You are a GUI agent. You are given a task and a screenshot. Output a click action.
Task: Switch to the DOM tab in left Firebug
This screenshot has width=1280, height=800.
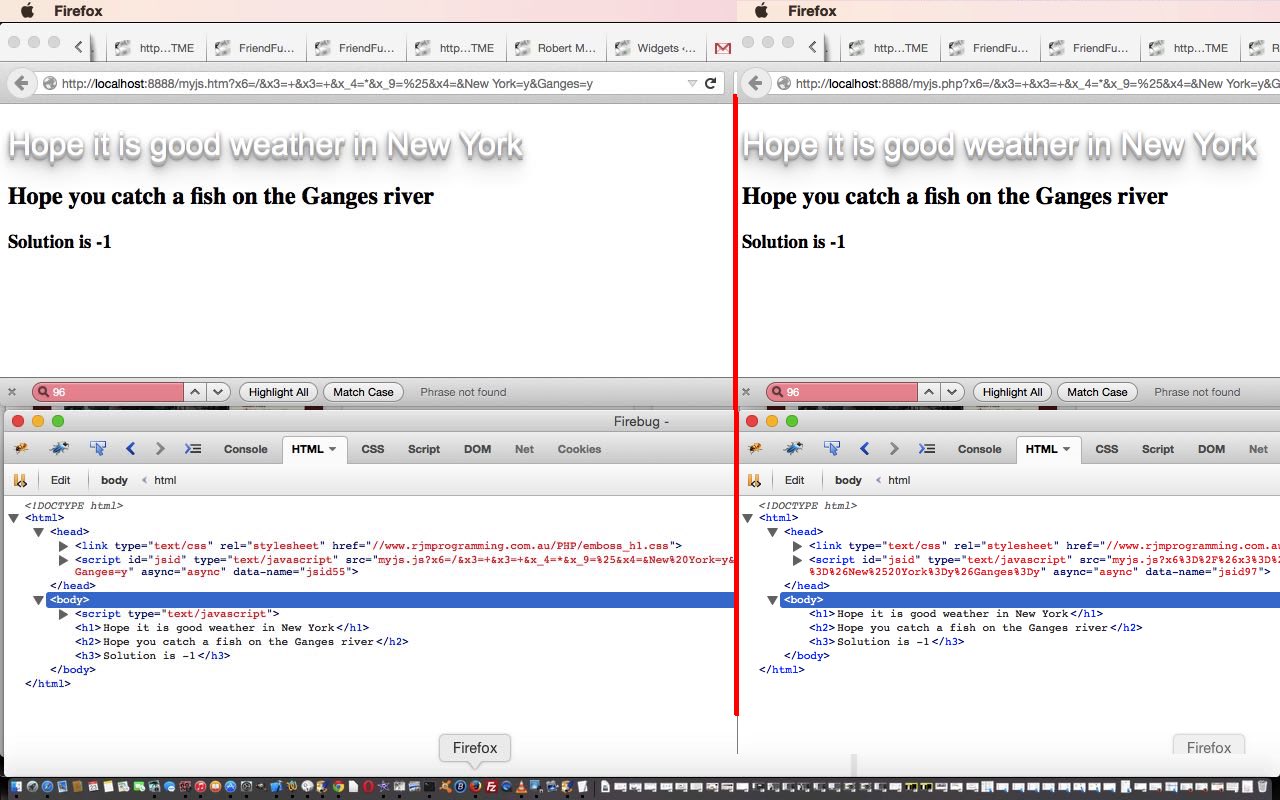coord(478,449)
